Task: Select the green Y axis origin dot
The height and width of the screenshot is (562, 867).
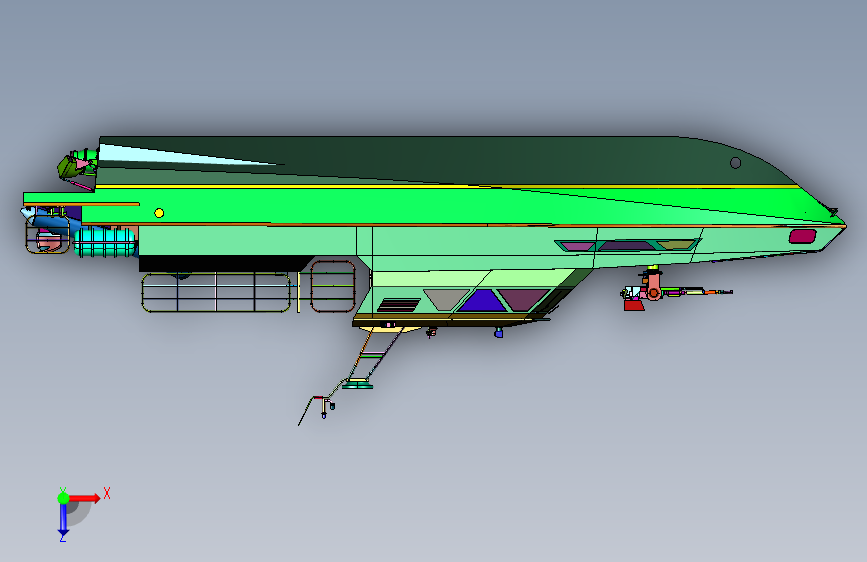Action: tap(63, 498)
